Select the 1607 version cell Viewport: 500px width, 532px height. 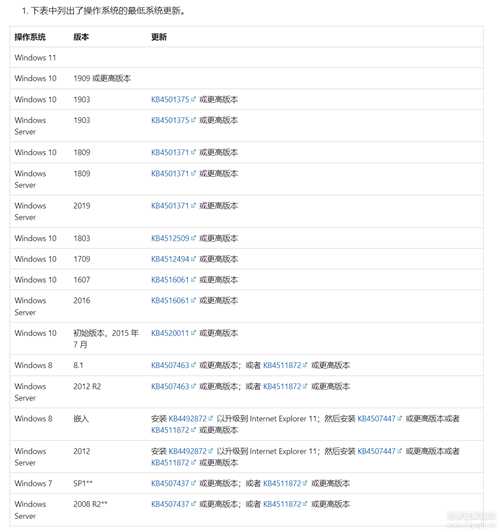[x=82, y=280]
